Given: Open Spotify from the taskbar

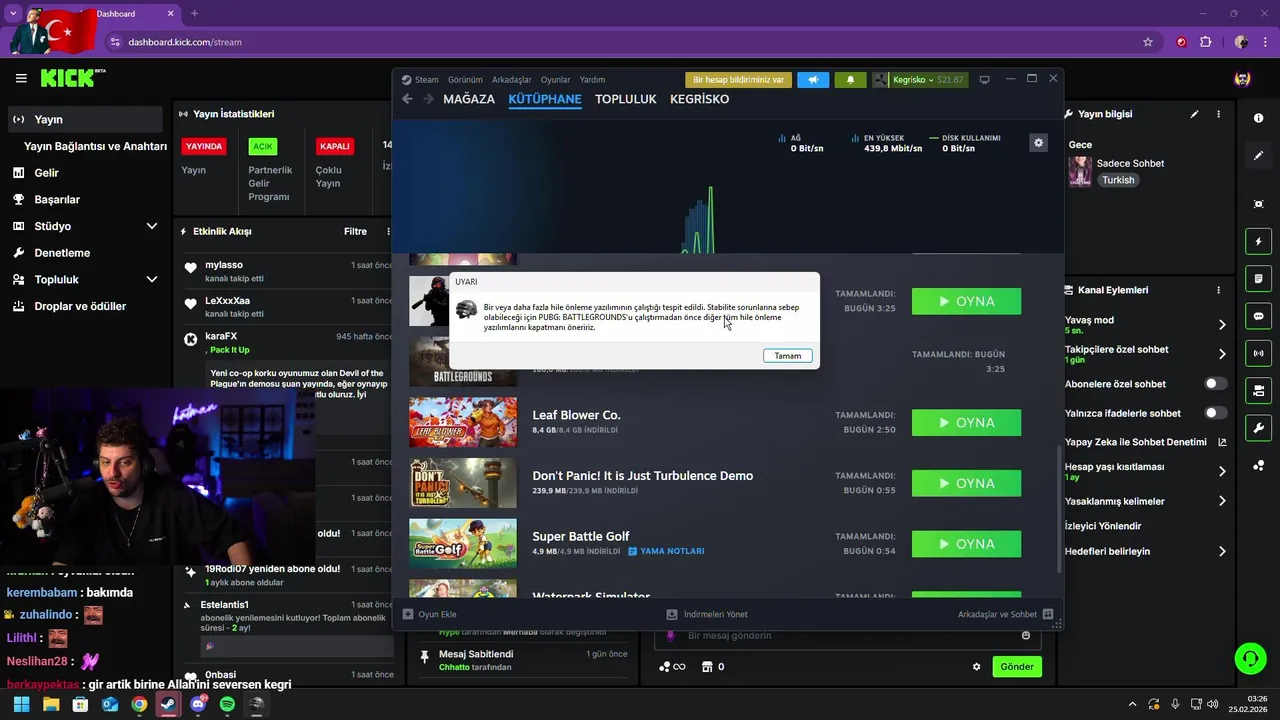Looking at the screenshot, I should (x=227, y=704).
